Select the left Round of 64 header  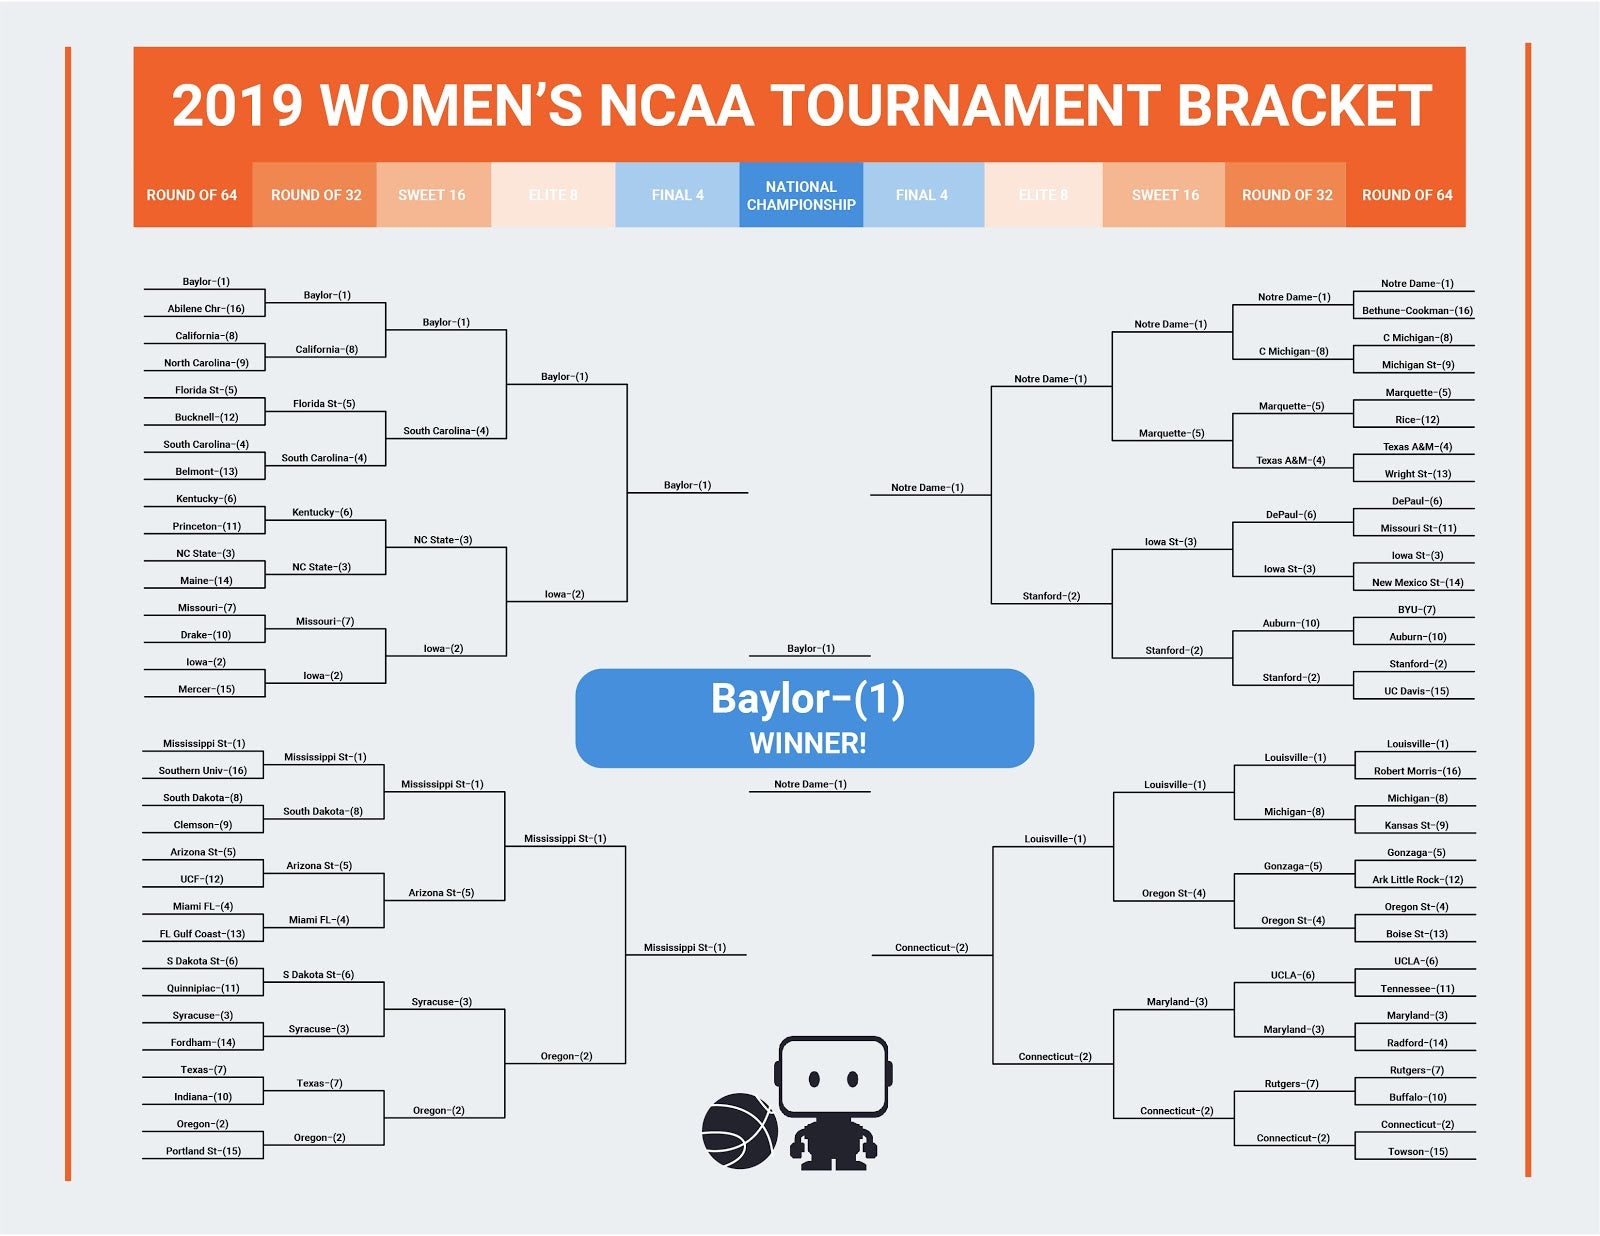192,195
